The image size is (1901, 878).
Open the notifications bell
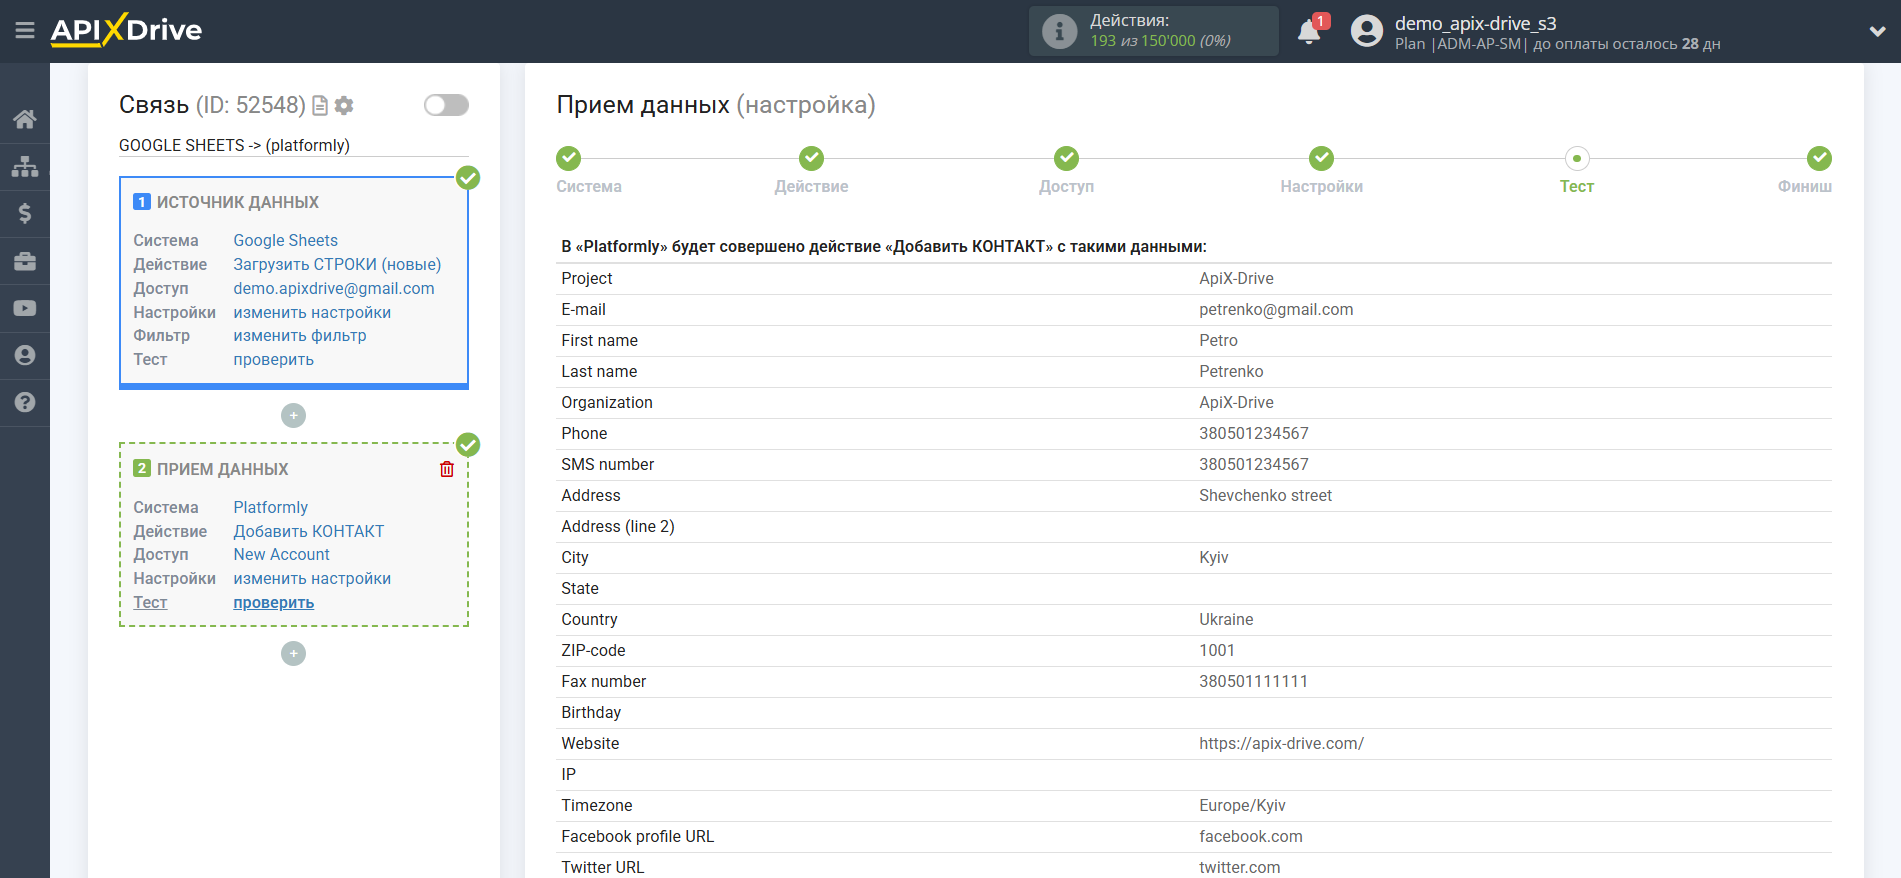(1309, 32)
